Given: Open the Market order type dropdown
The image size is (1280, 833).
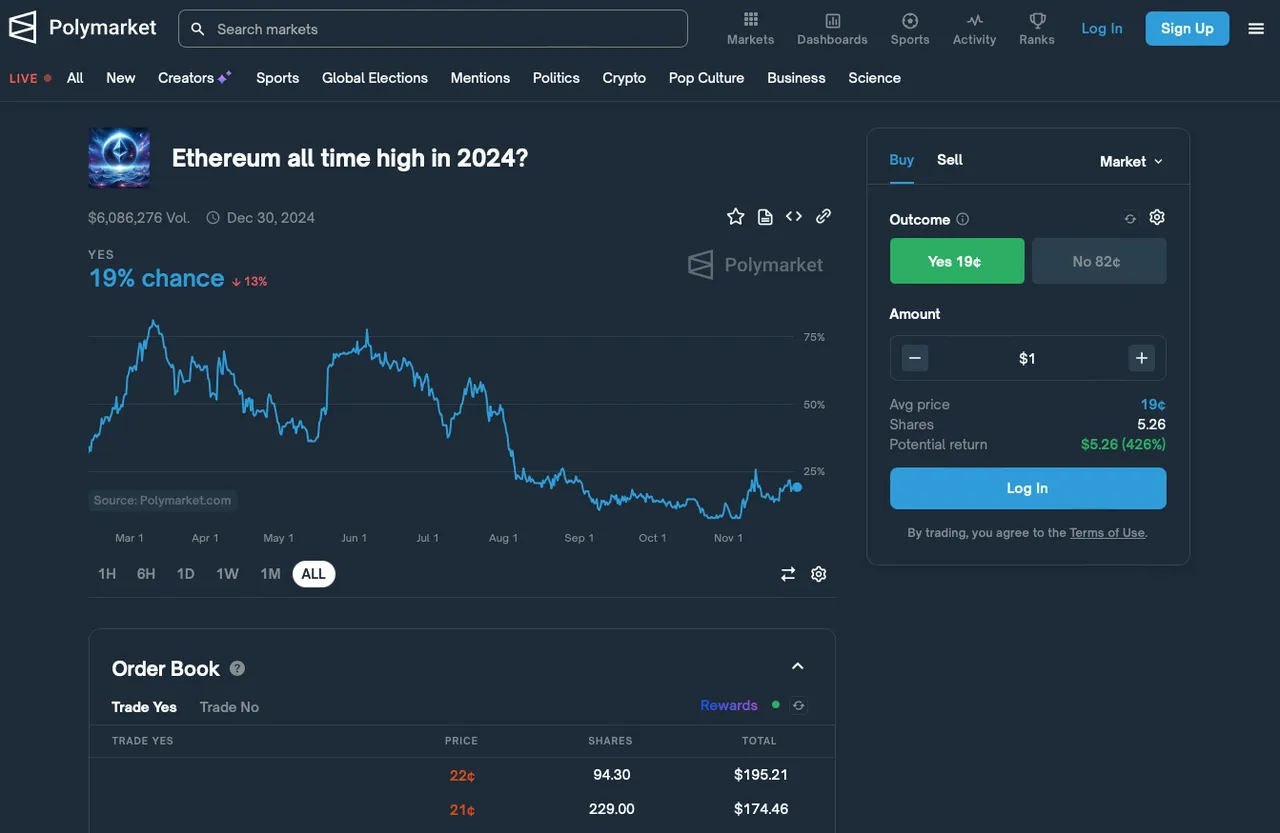Looking at the screenshot, I should [1131, 161].
